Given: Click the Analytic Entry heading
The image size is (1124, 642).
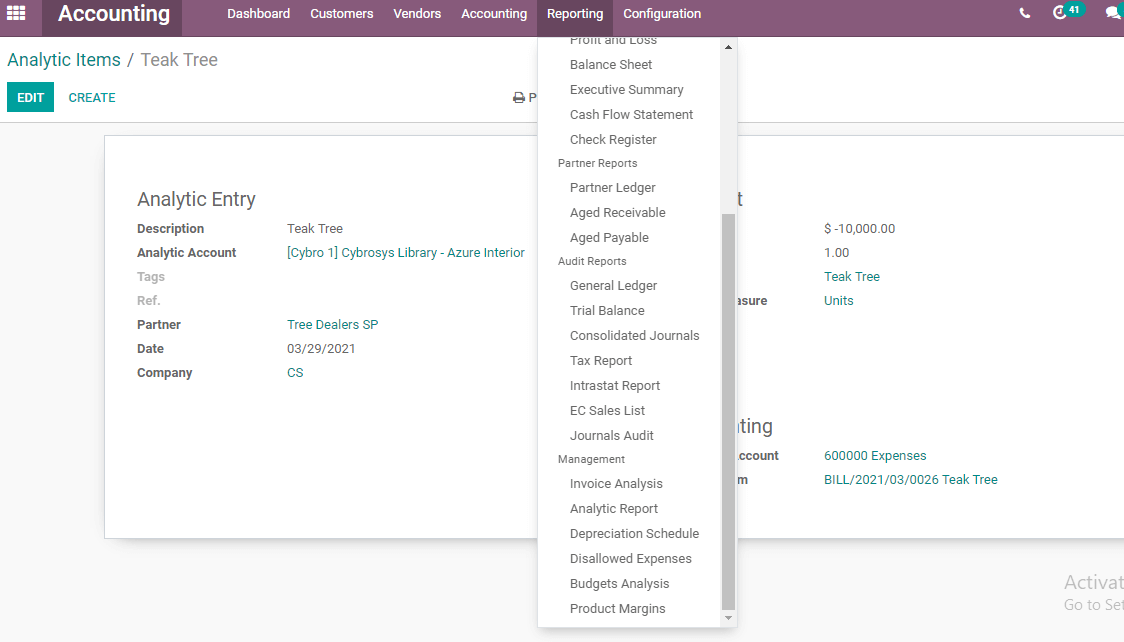Looking at the screenshot, I should coord(196,199).
